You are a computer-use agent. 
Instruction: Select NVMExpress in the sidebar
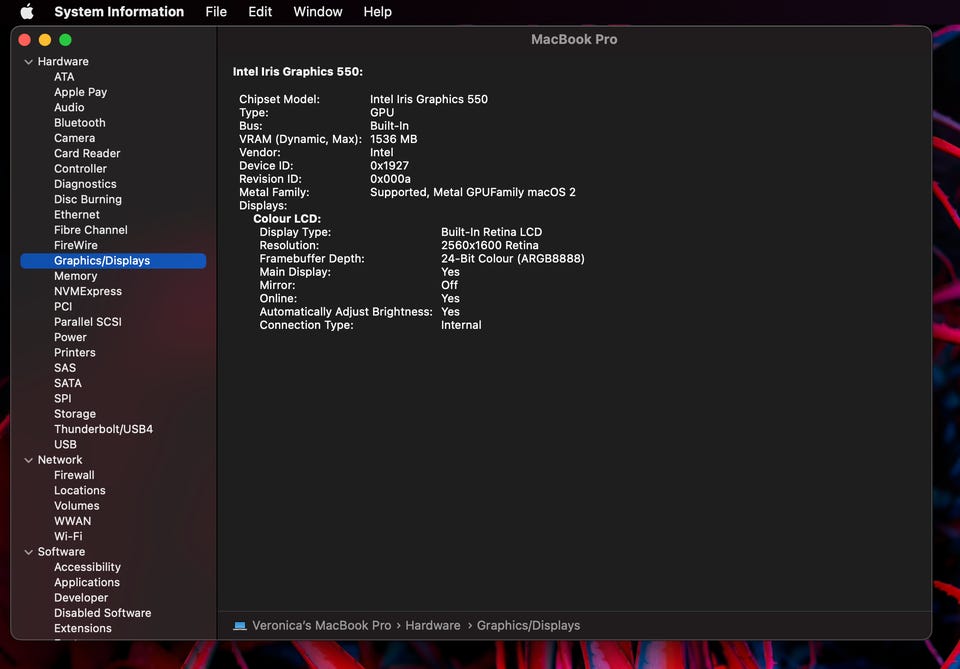tap(88, 291)
